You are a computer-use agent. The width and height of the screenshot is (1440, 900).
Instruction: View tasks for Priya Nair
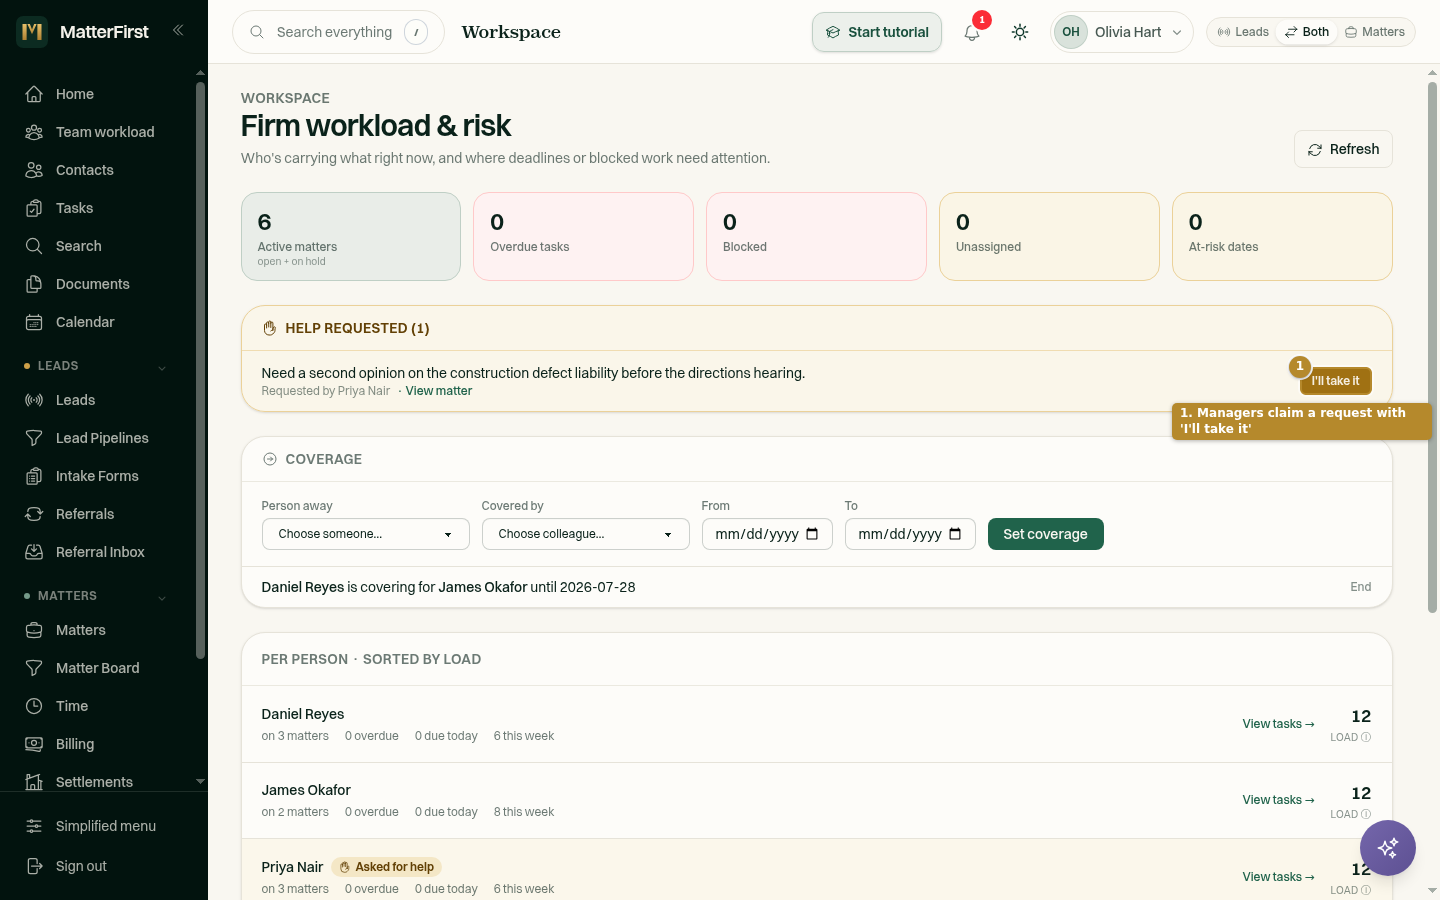[x=1278, y=877]
